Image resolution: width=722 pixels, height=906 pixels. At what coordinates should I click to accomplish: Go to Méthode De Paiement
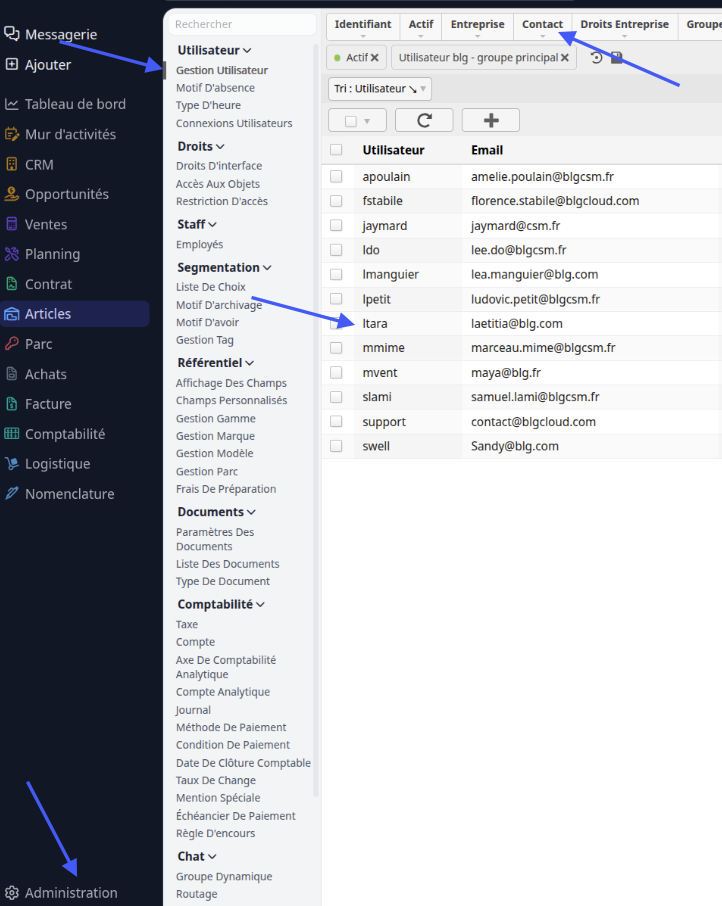click(231, 727)
